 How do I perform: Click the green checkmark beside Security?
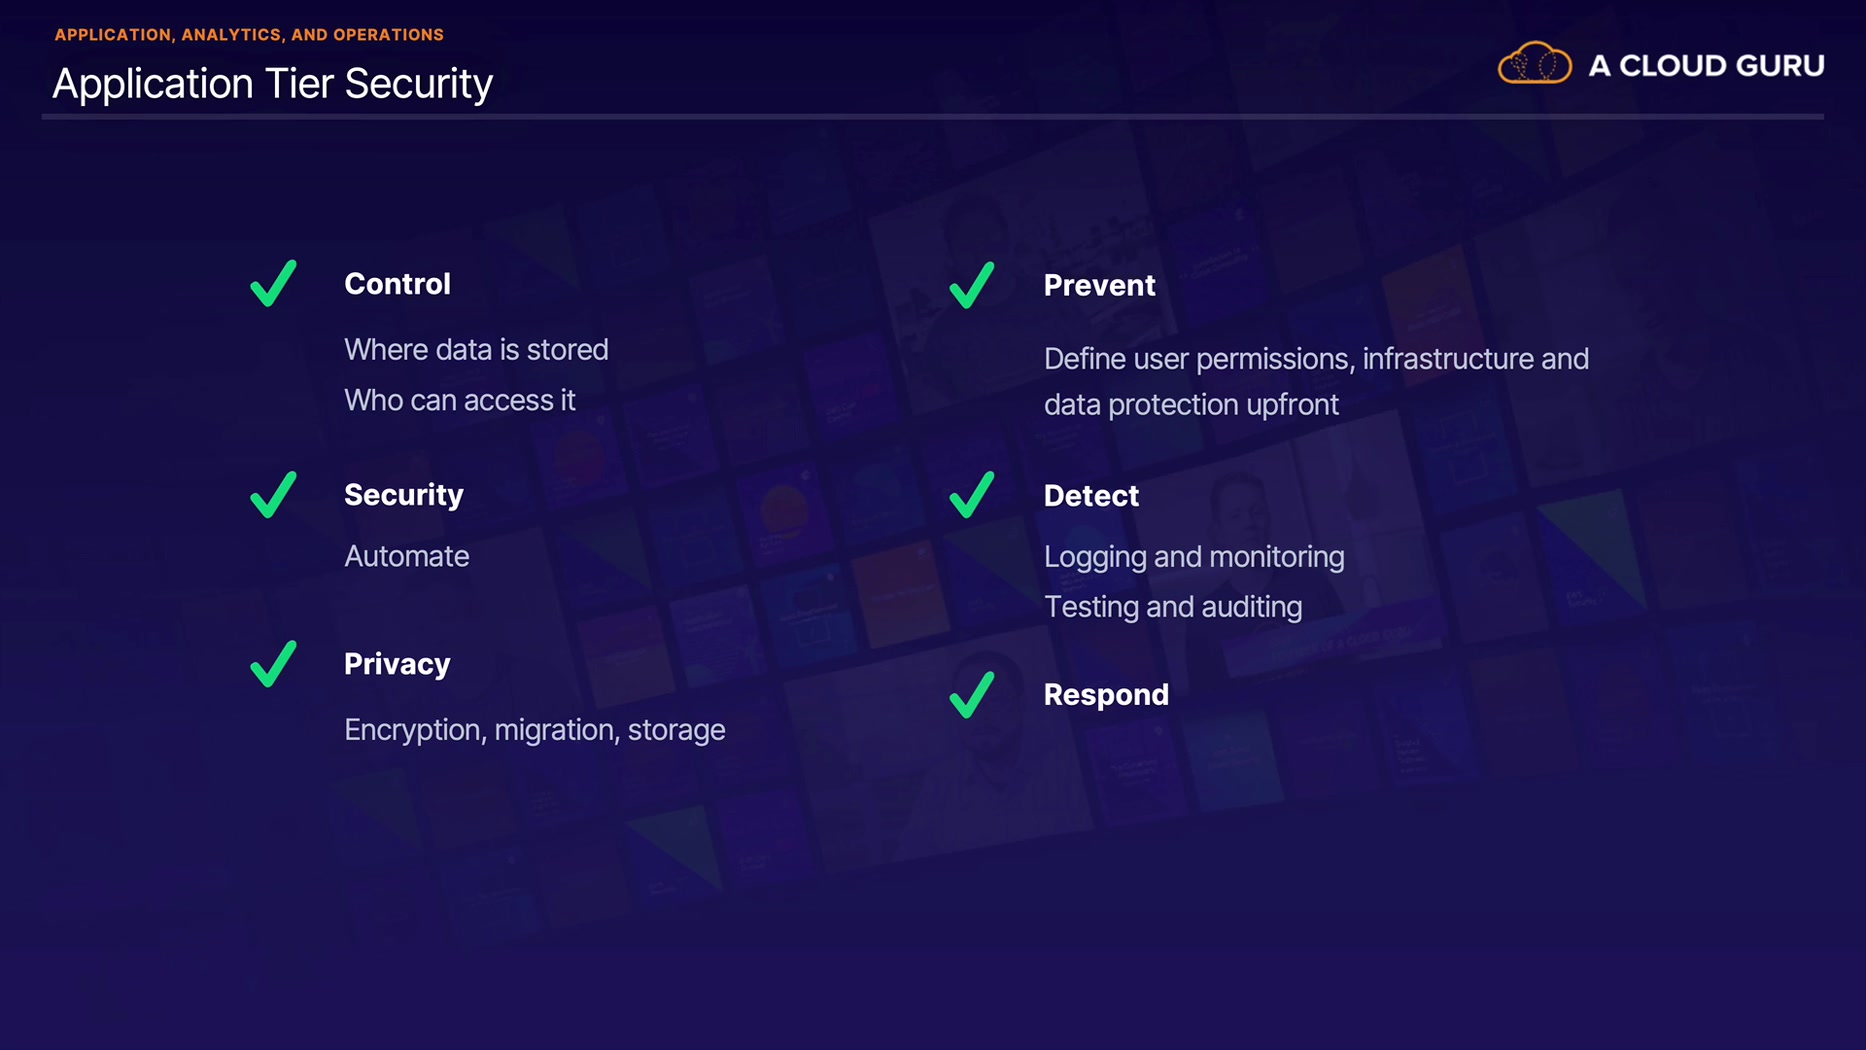point(273,495)
